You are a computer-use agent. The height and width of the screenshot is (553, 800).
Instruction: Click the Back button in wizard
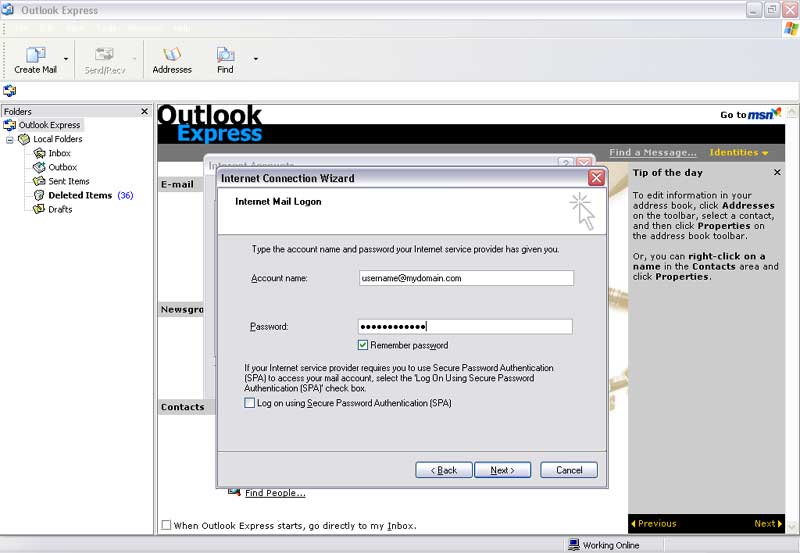pyautogui.click(x=443, y=470)
